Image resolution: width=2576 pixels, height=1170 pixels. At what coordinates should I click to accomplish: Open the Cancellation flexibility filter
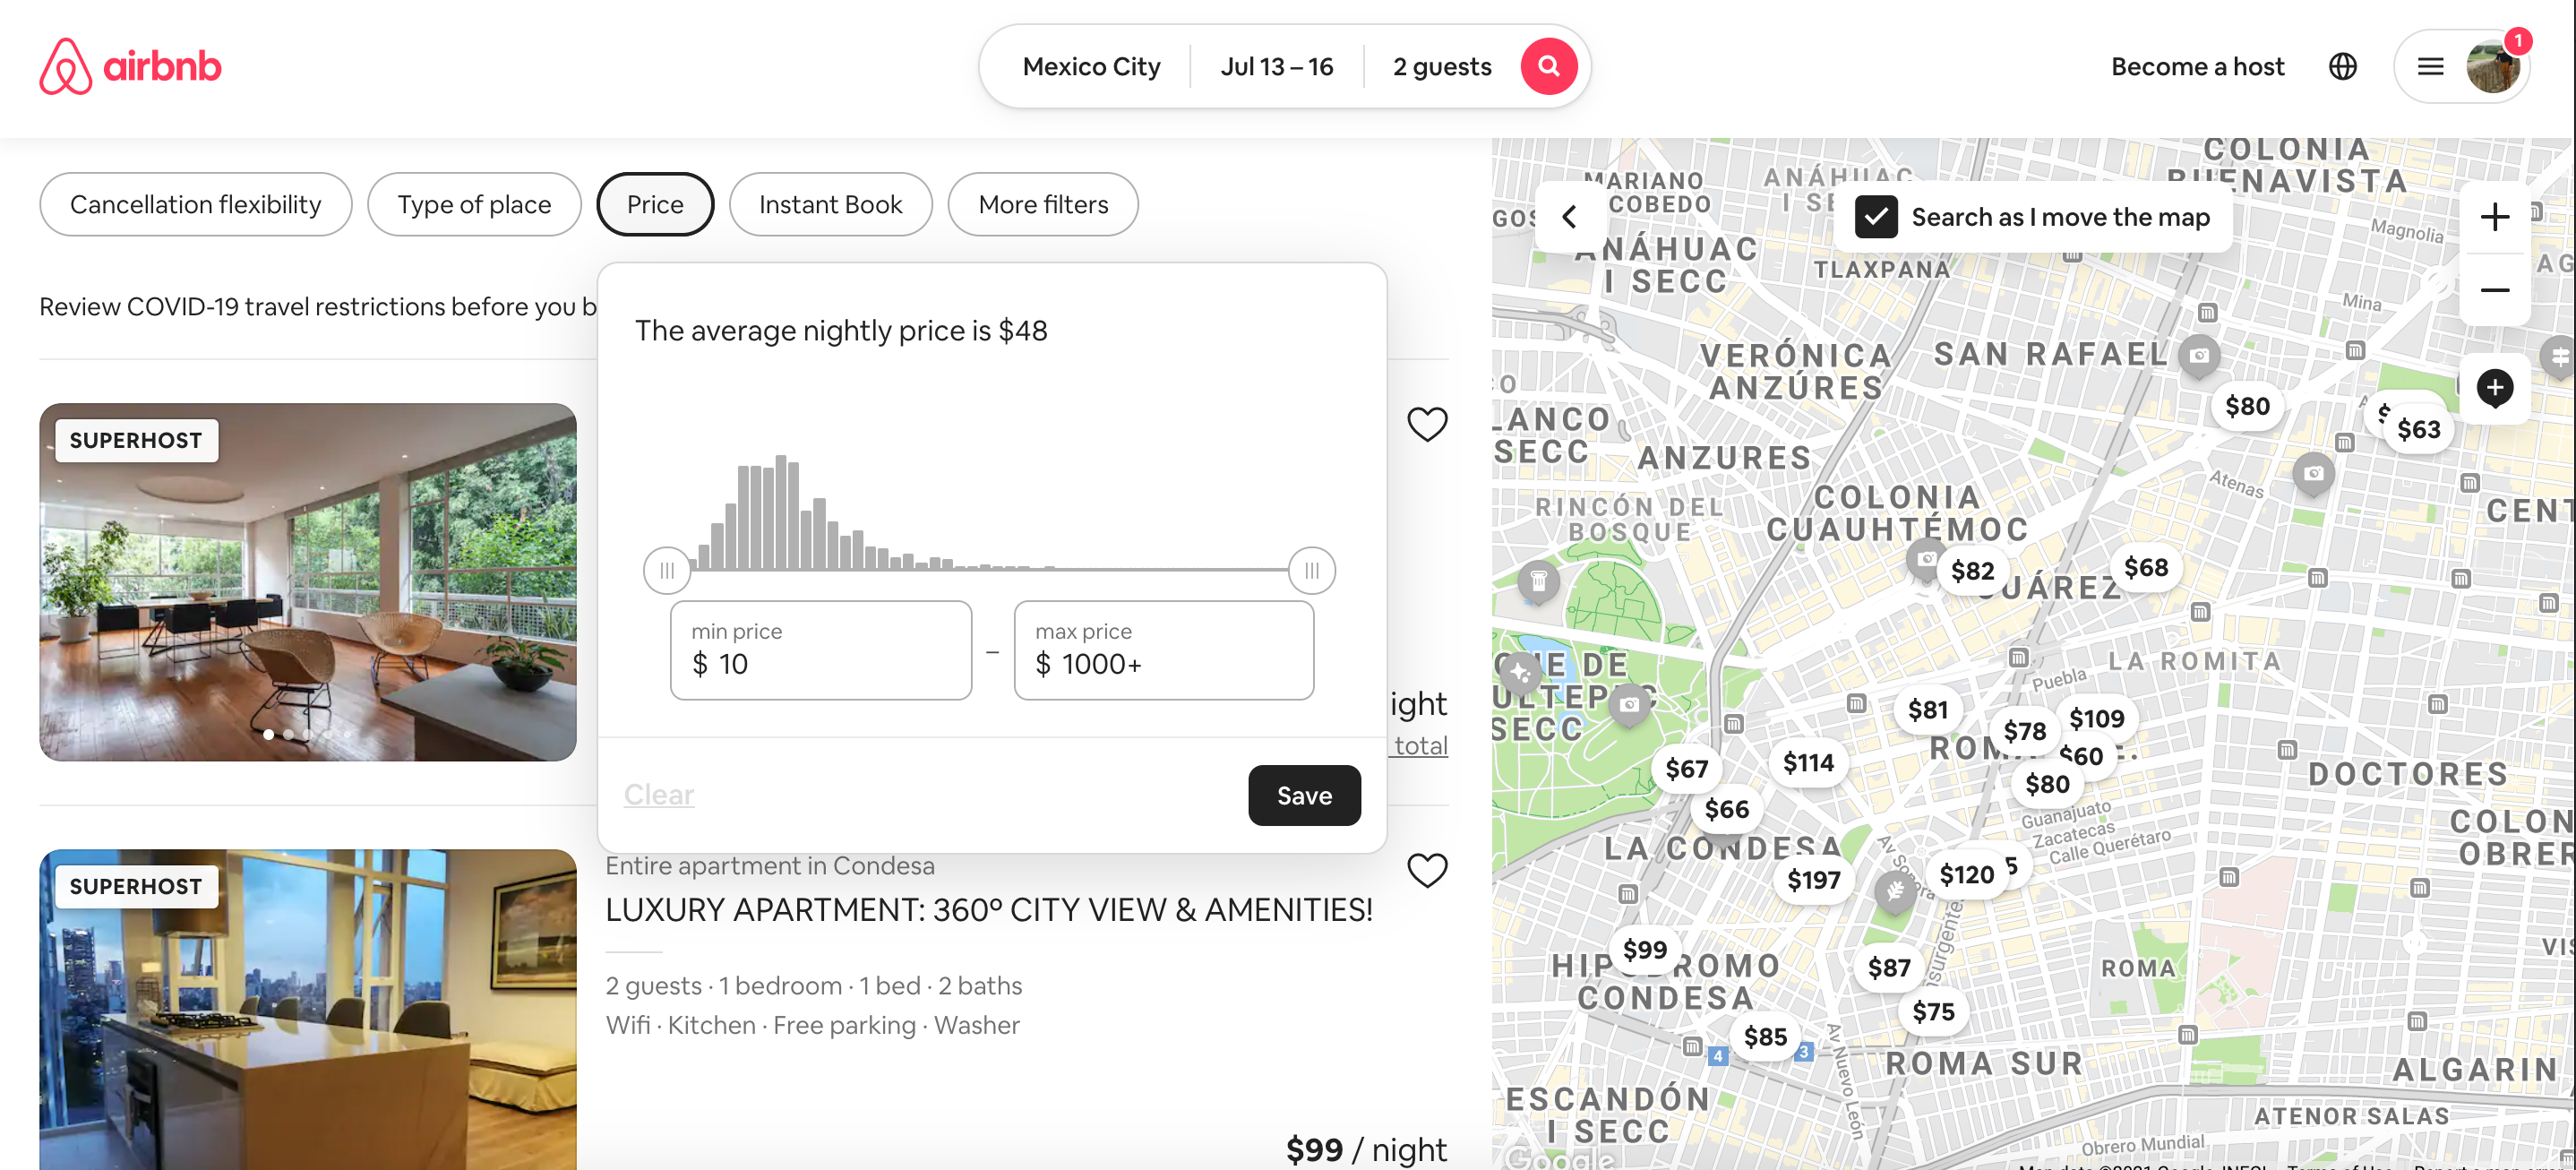pos(195,205)
